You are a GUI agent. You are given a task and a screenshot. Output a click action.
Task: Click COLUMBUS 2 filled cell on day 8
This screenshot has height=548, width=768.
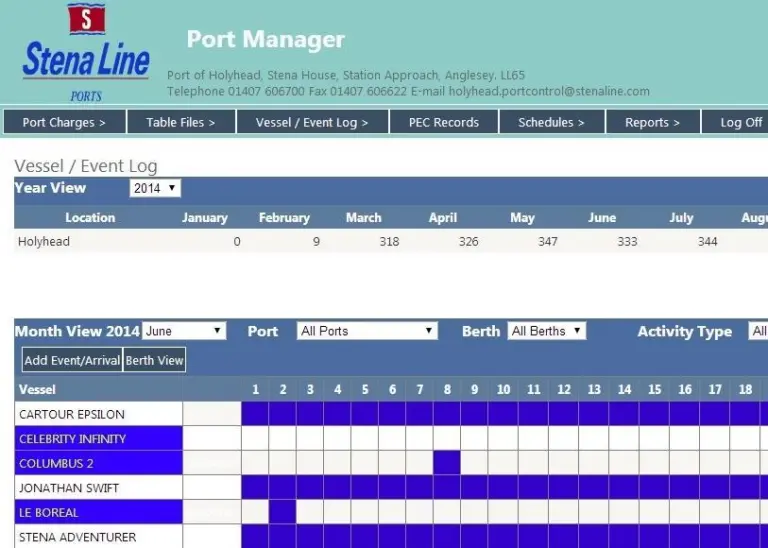point(447,463)
